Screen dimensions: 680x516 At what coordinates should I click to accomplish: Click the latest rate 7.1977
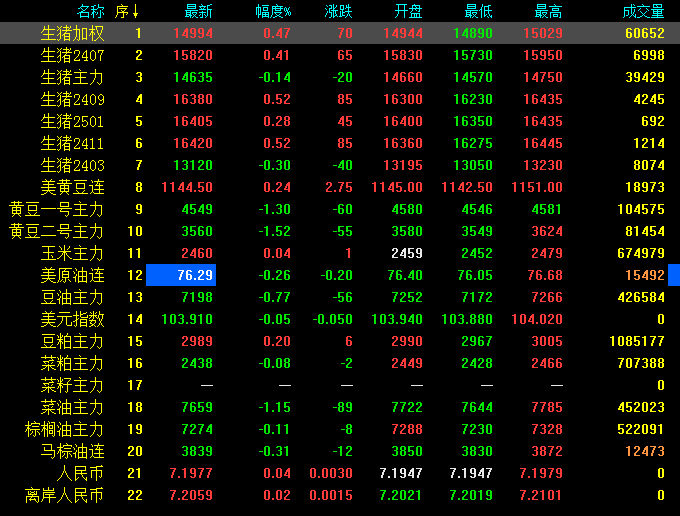[191, 474]
